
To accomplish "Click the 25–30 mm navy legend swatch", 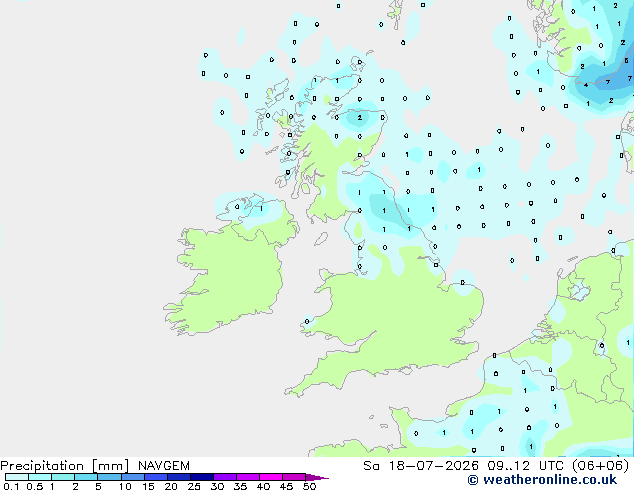I will click(202, 477).
